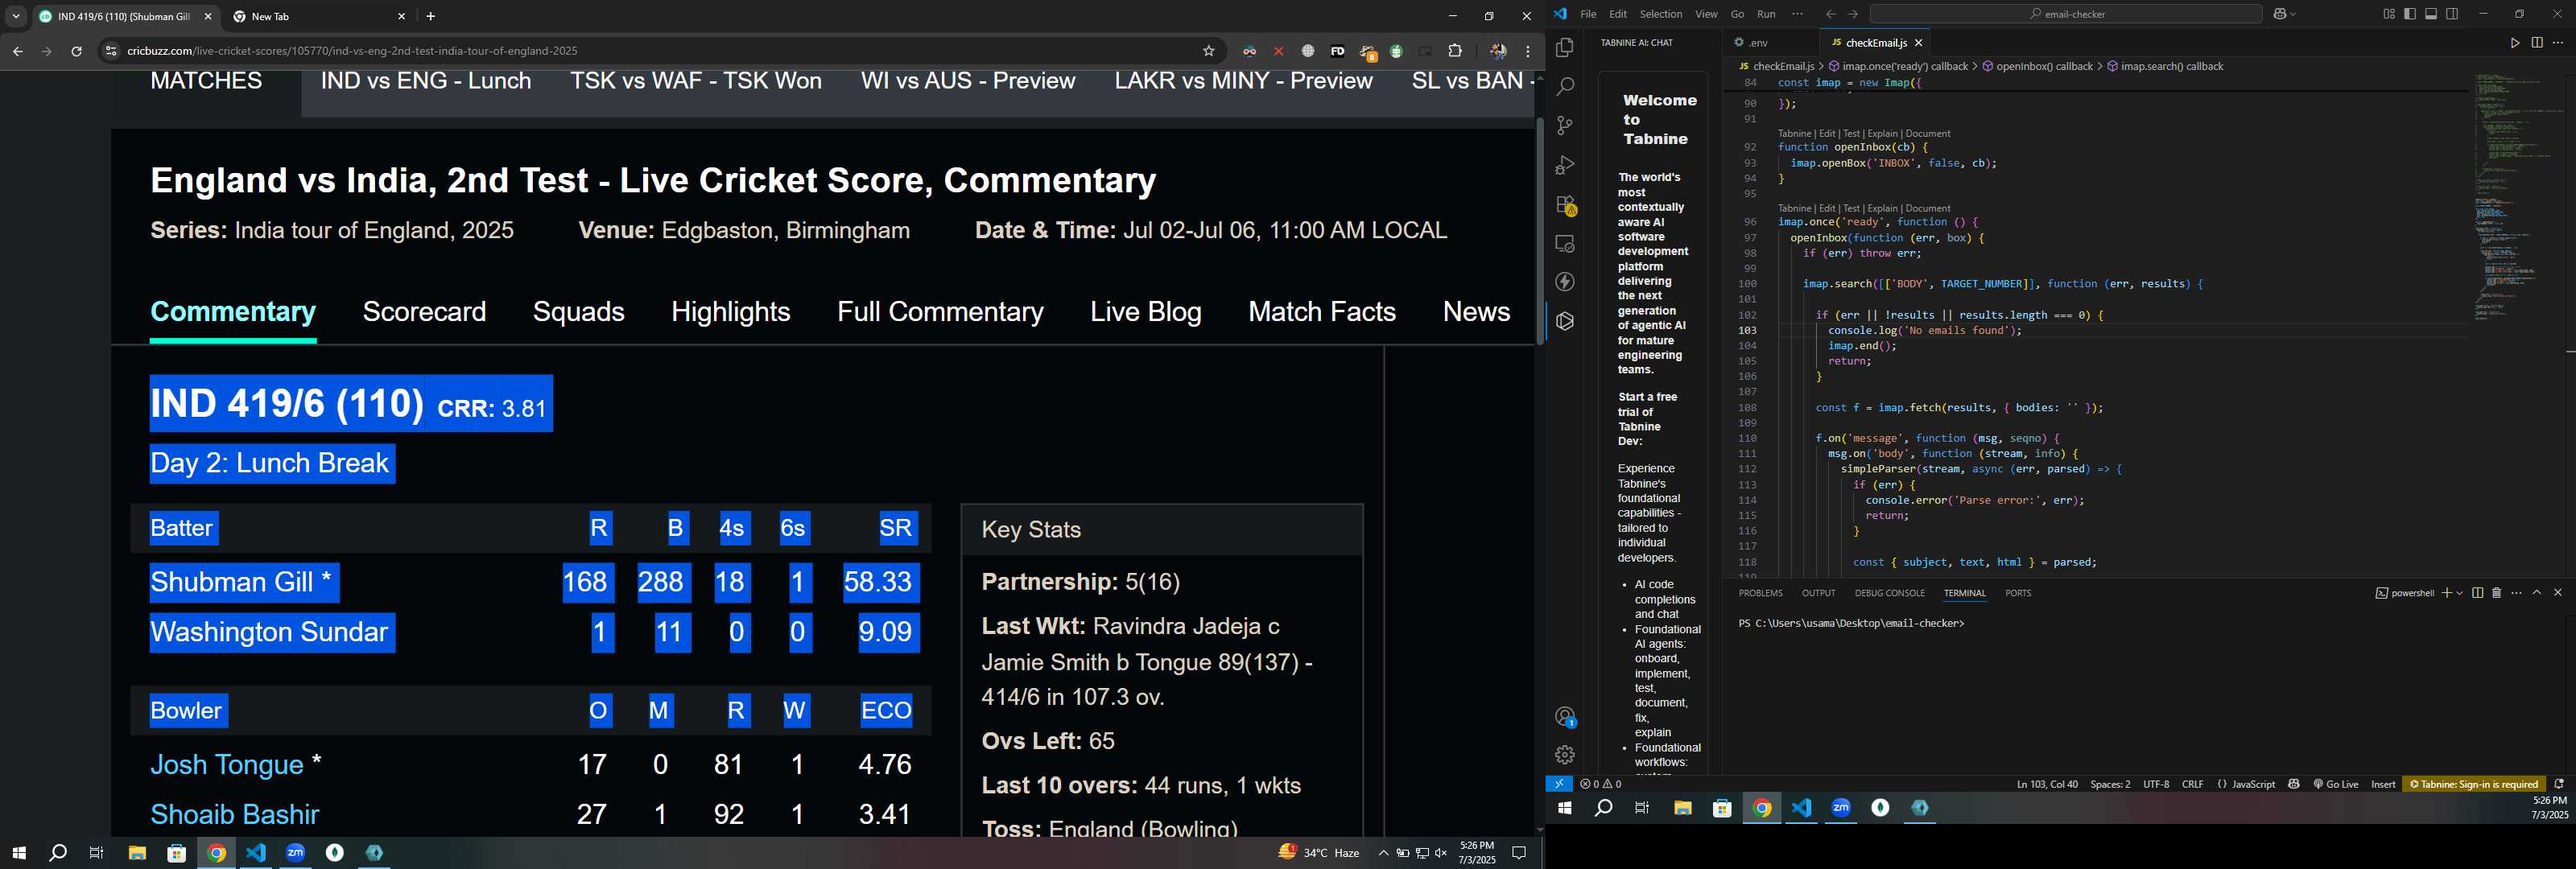The image size is (2576, 869).
Task: Open Run and Debug view in VS Code
Action: [x=1565, y=165]
